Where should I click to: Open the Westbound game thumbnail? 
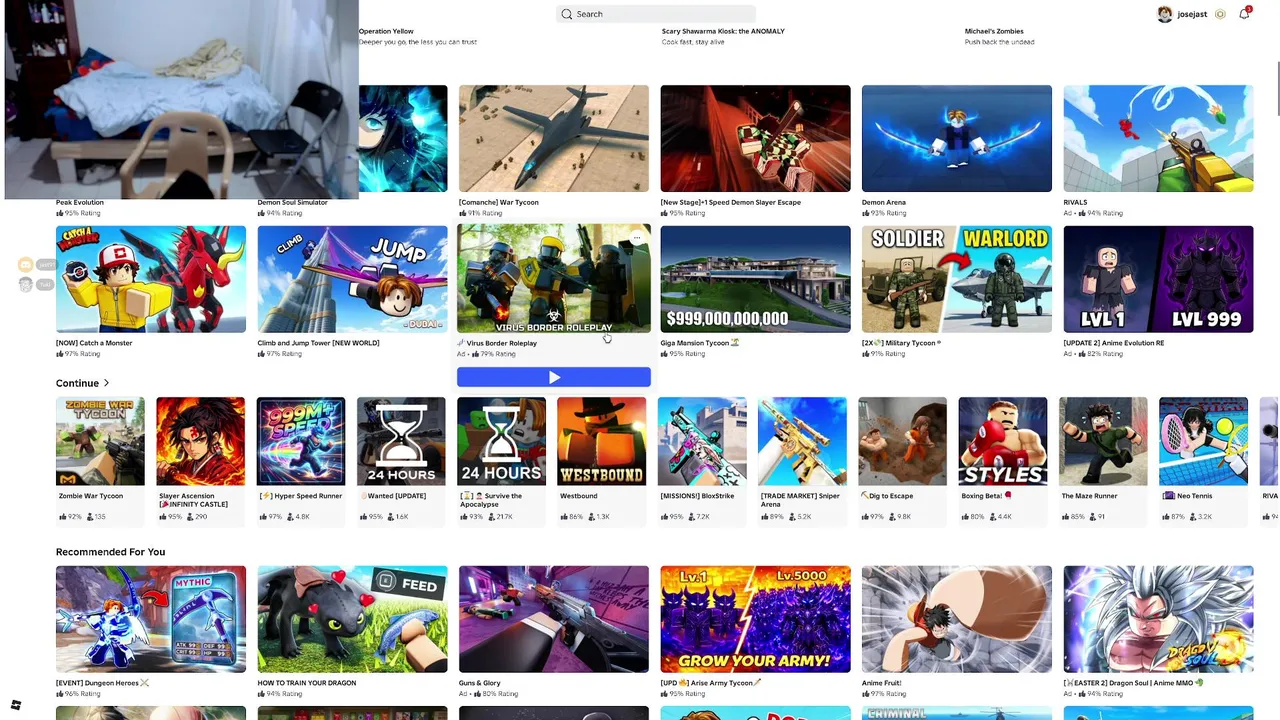coord(602,442)
